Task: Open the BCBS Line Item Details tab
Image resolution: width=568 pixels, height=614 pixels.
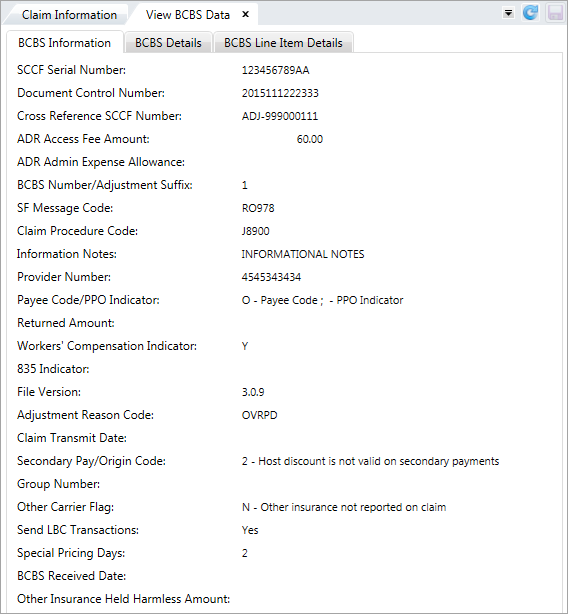Action: click(x=283, y=43)
